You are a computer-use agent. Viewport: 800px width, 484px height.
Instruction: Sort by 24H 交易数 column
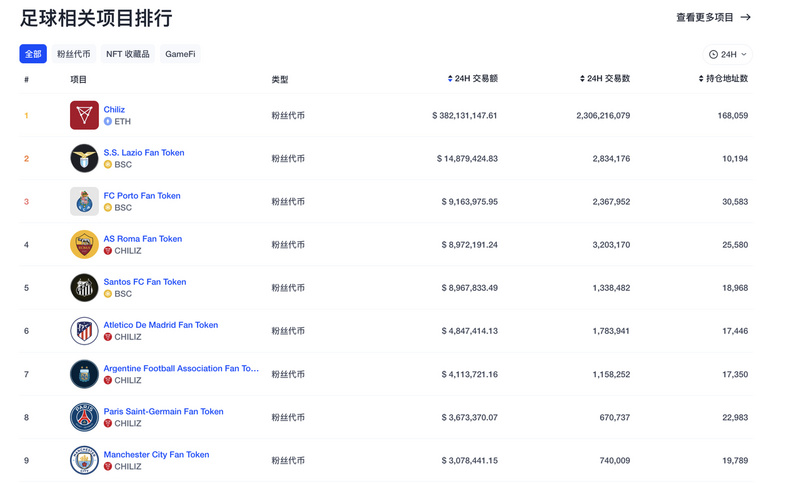[605, 79]
